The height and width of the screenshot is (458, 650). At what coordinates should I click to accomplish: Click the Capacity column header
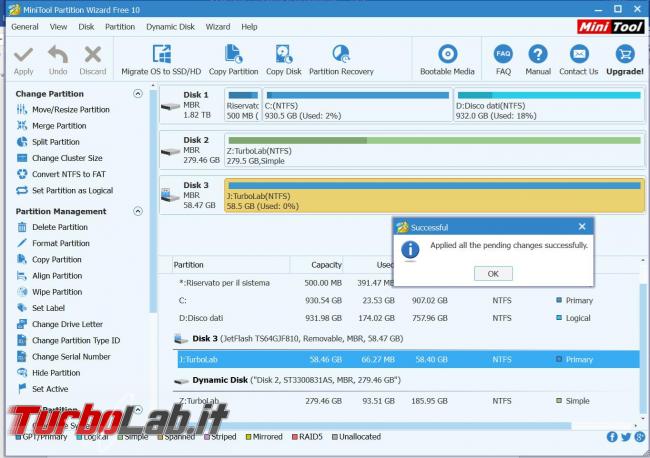(x=317, y=265)
